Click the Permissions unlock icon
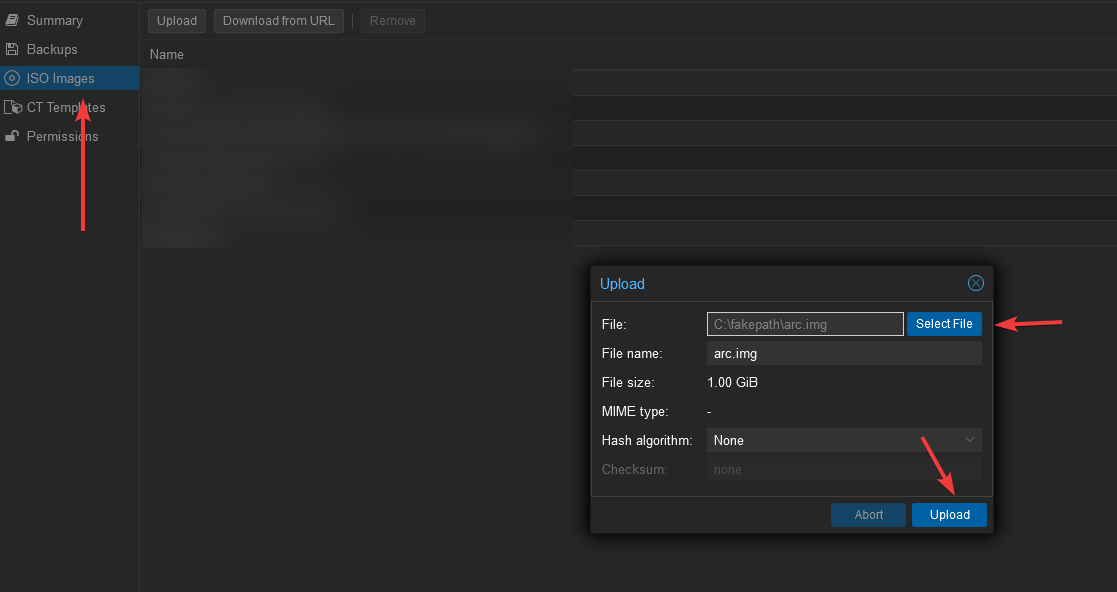1117x592 pixels. click(x=12, y=136)
